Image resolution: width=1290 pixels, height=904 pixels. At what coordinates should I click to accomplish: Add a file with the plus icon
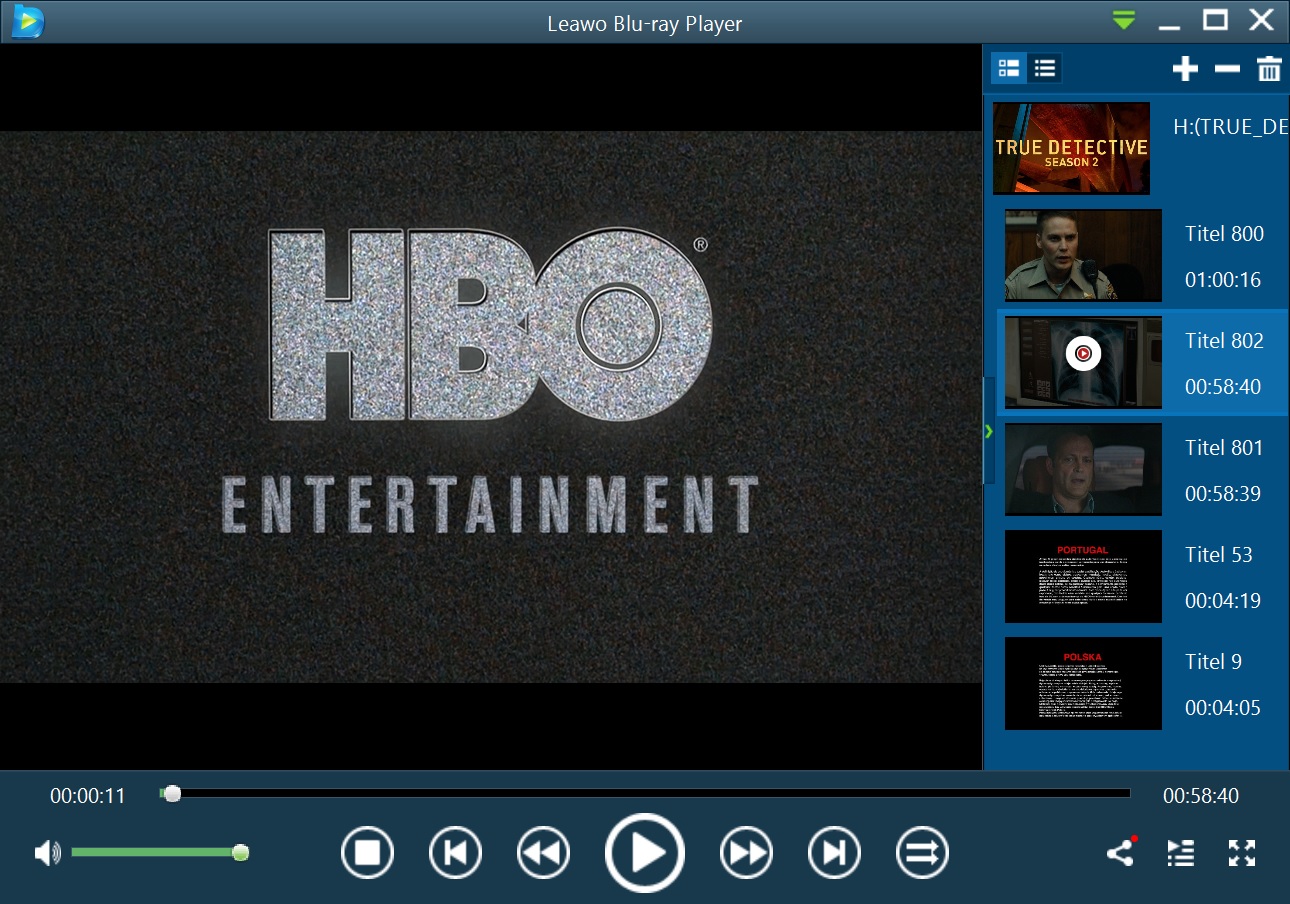coord(1185,69)
